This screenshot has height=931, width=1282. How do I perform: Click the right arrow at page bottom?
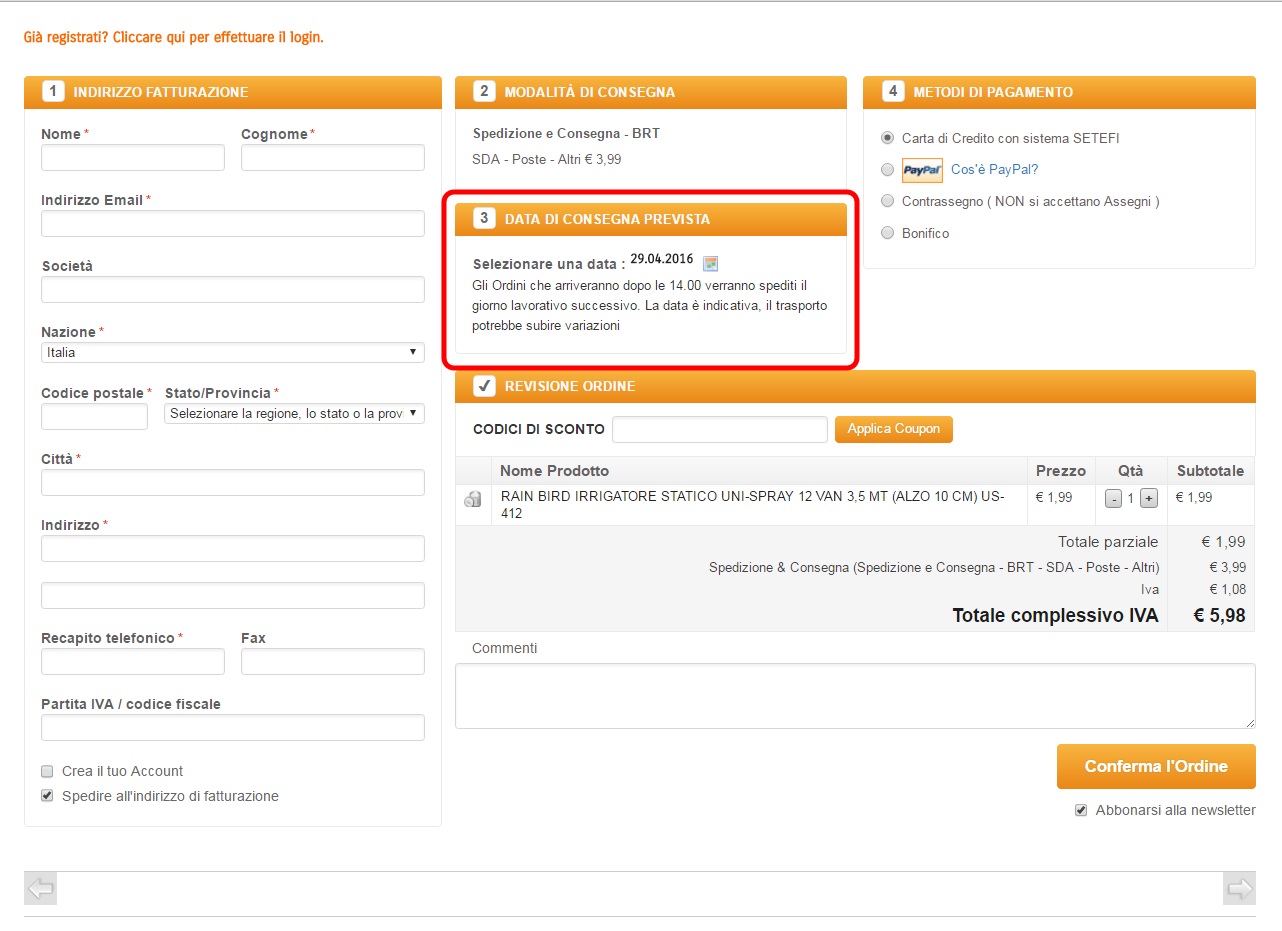1239,888
